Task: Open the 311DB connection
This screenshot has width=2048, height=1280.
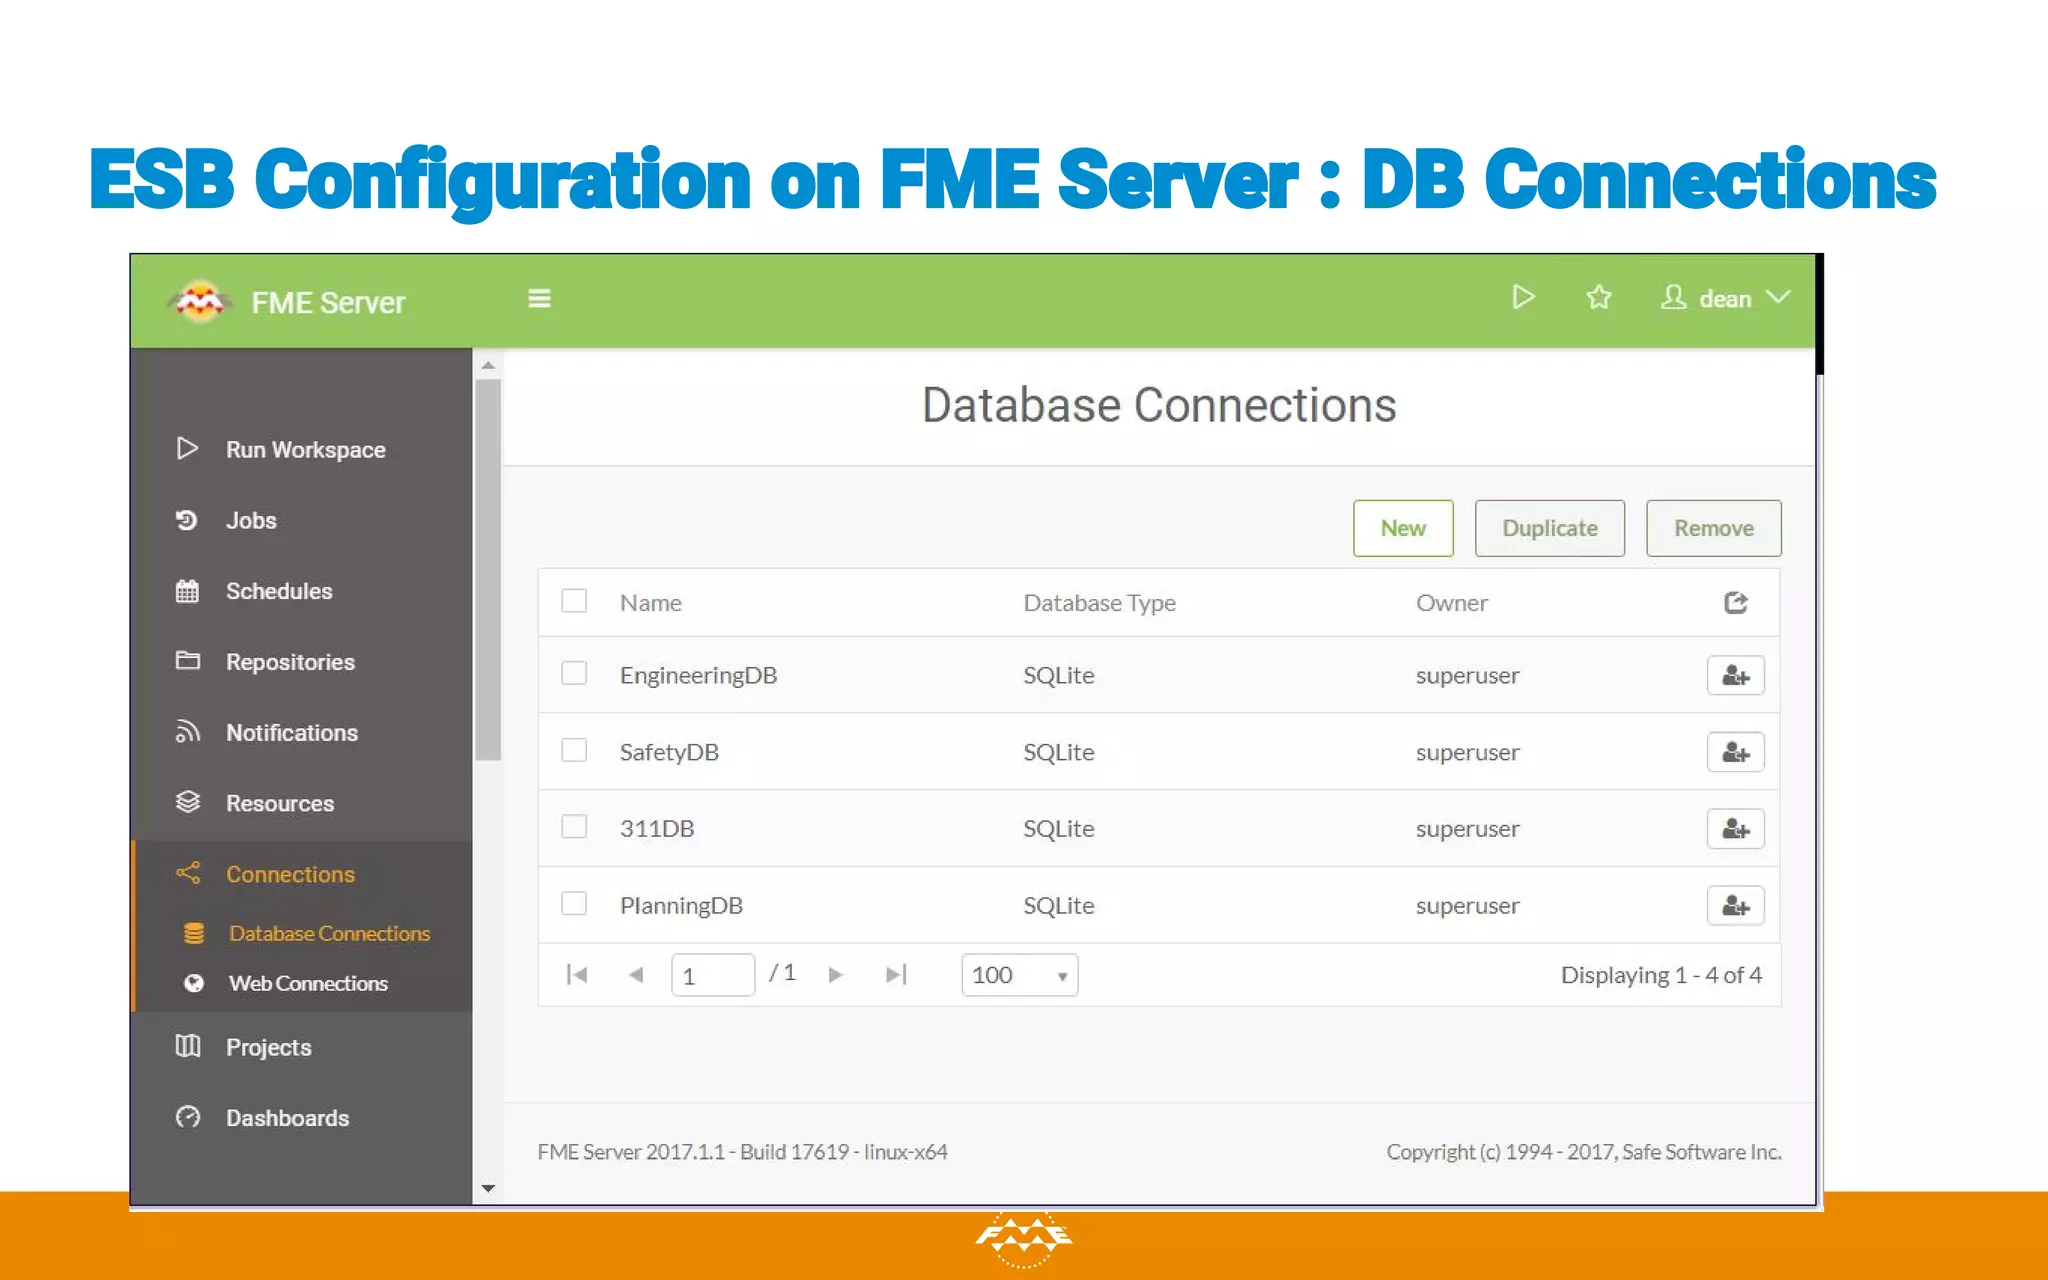Action: pos(657,828)
